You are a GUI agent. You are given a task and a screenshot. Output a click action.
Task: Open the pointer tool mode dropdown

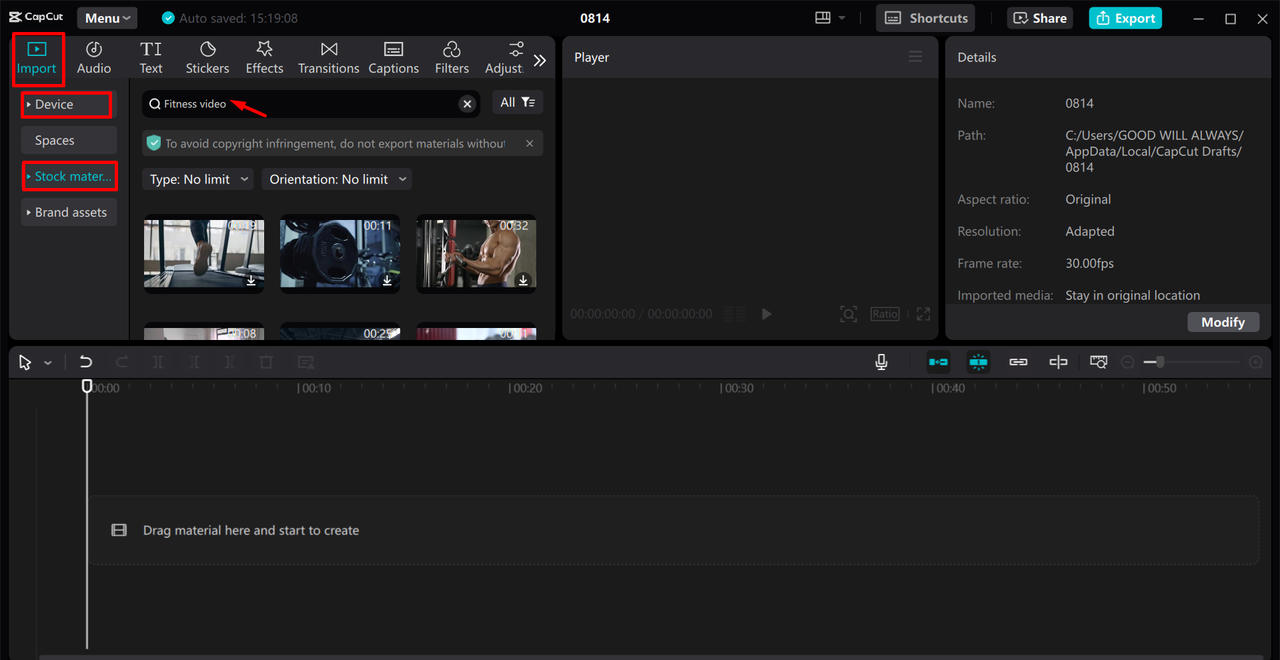tap(48, 362)
